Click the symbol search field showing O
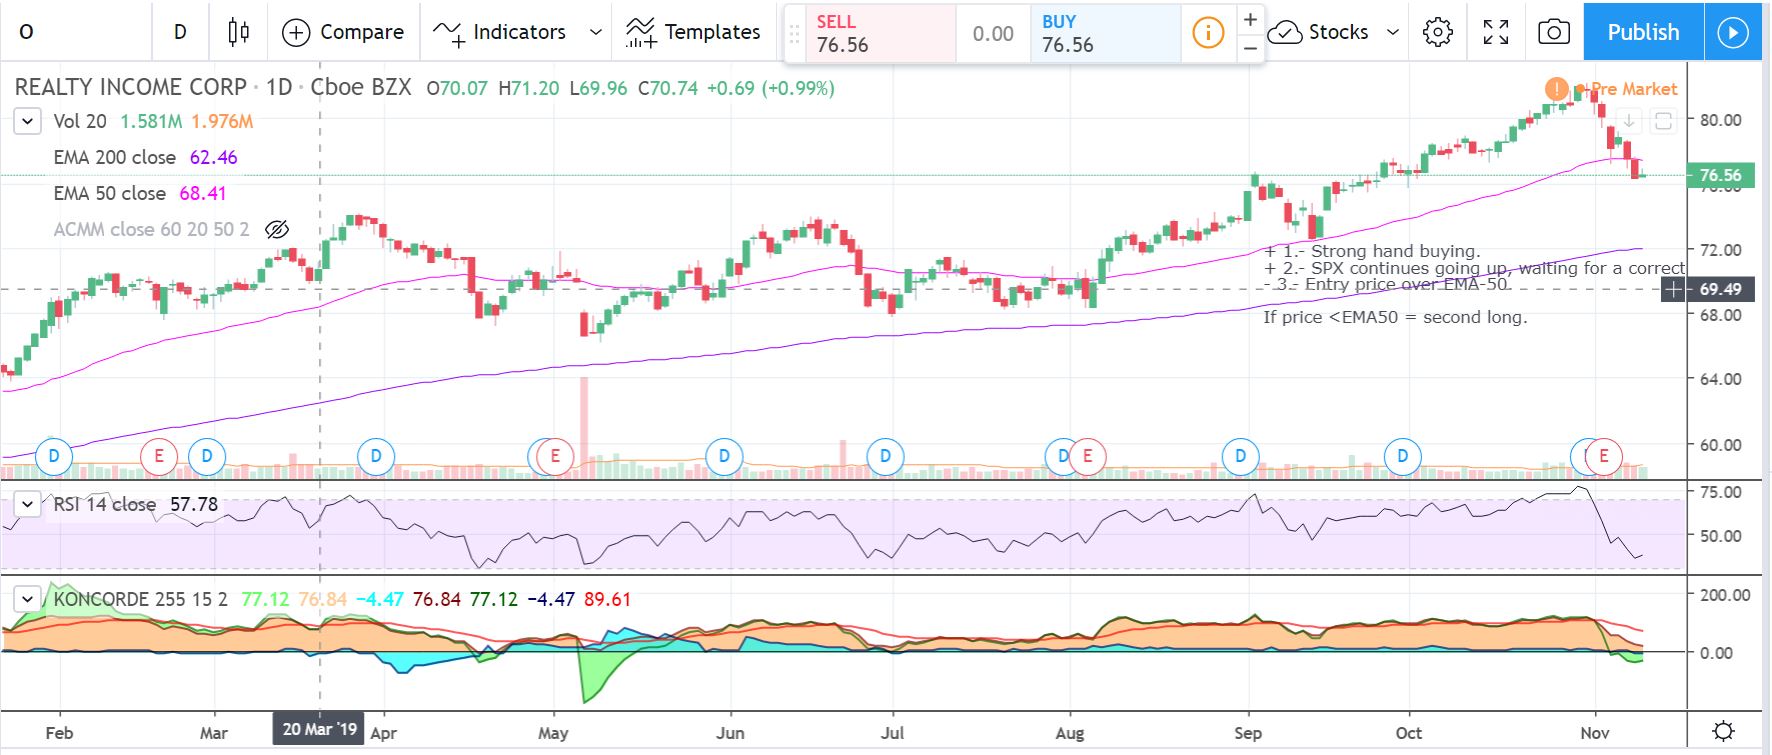This screenshot has height=755, width=1772. 75,32
